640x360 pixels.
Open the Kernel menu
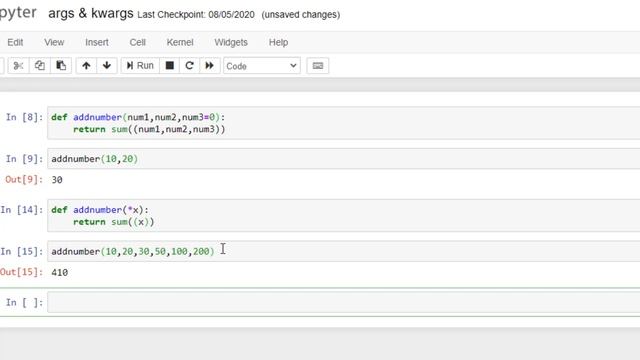(x=180, y=42)
